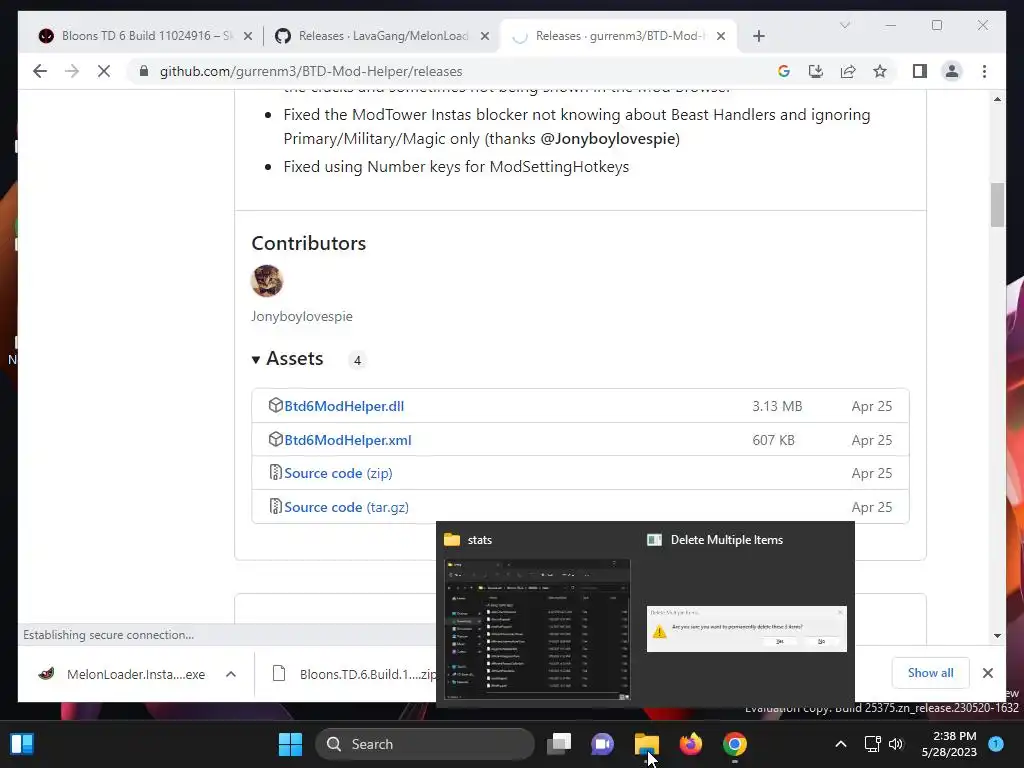Open File Explorer on taskbar
Screen dimensions: 1024x768
[647, 744]
